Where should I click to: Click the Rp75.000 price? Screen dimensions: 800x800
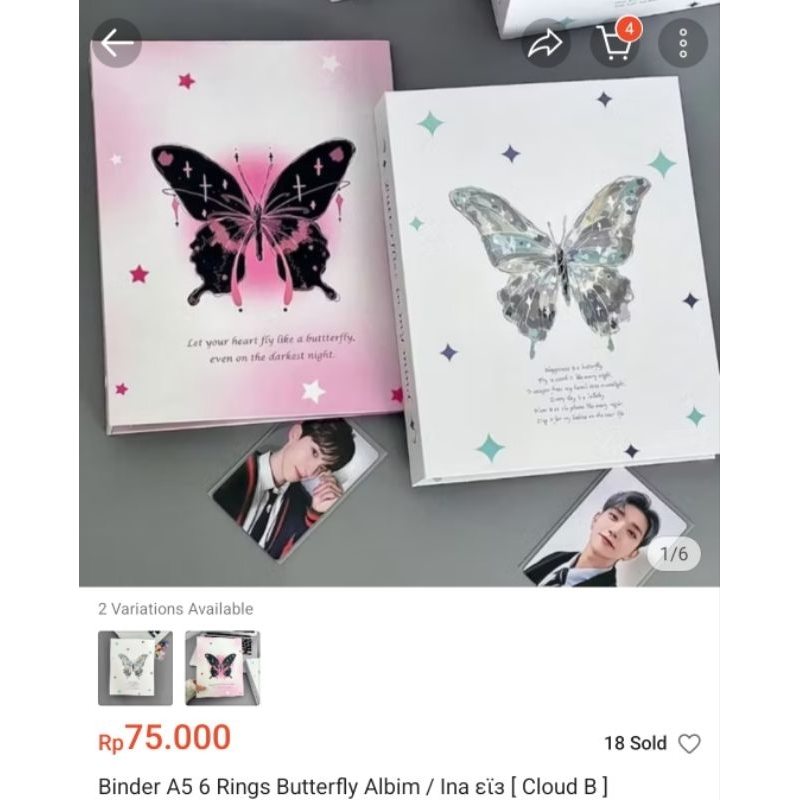(164, 738)
